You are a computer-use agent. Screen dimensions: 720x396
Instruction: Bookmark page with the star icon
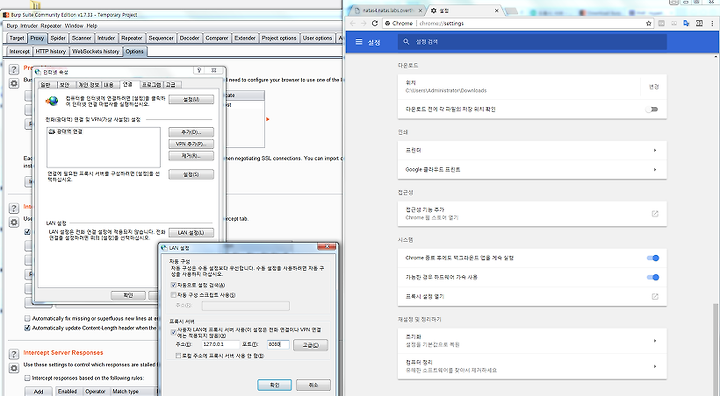pyautogui.click(x=649, y=23)
